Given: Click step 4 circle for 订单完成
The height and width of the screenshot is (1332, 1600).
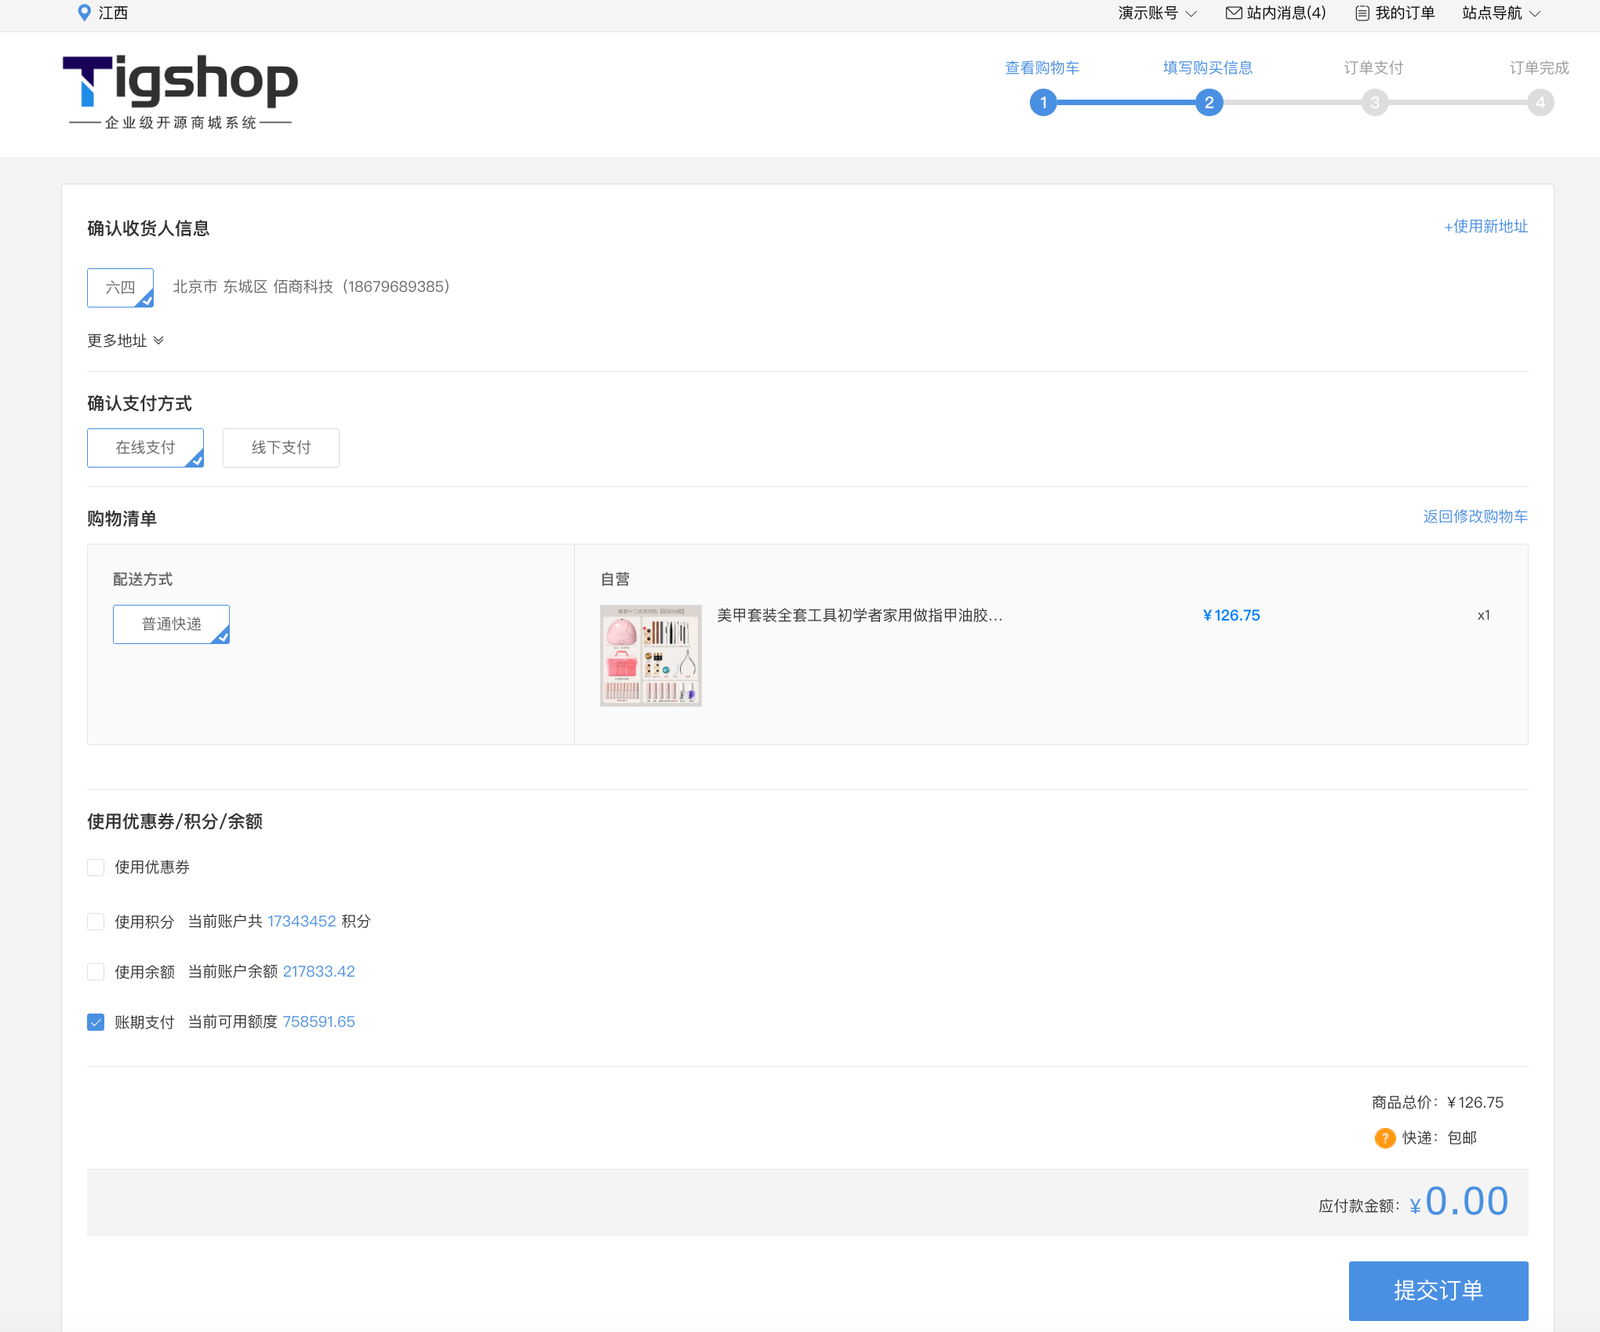Looking at the screenshot, I should click(x=1540, y=103).
